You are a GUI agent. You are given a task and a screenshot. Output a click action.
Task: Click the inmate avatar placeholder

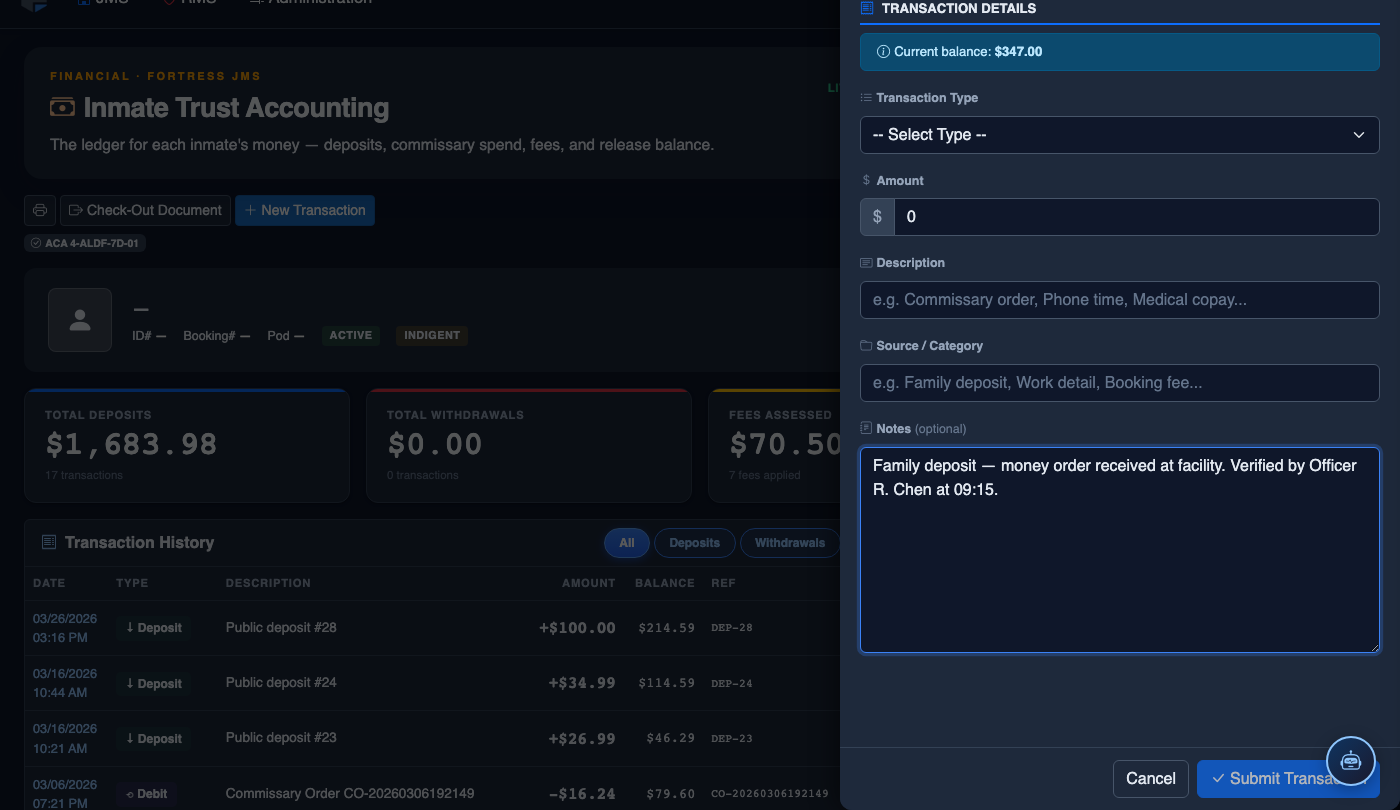click(x=80, y=320)
